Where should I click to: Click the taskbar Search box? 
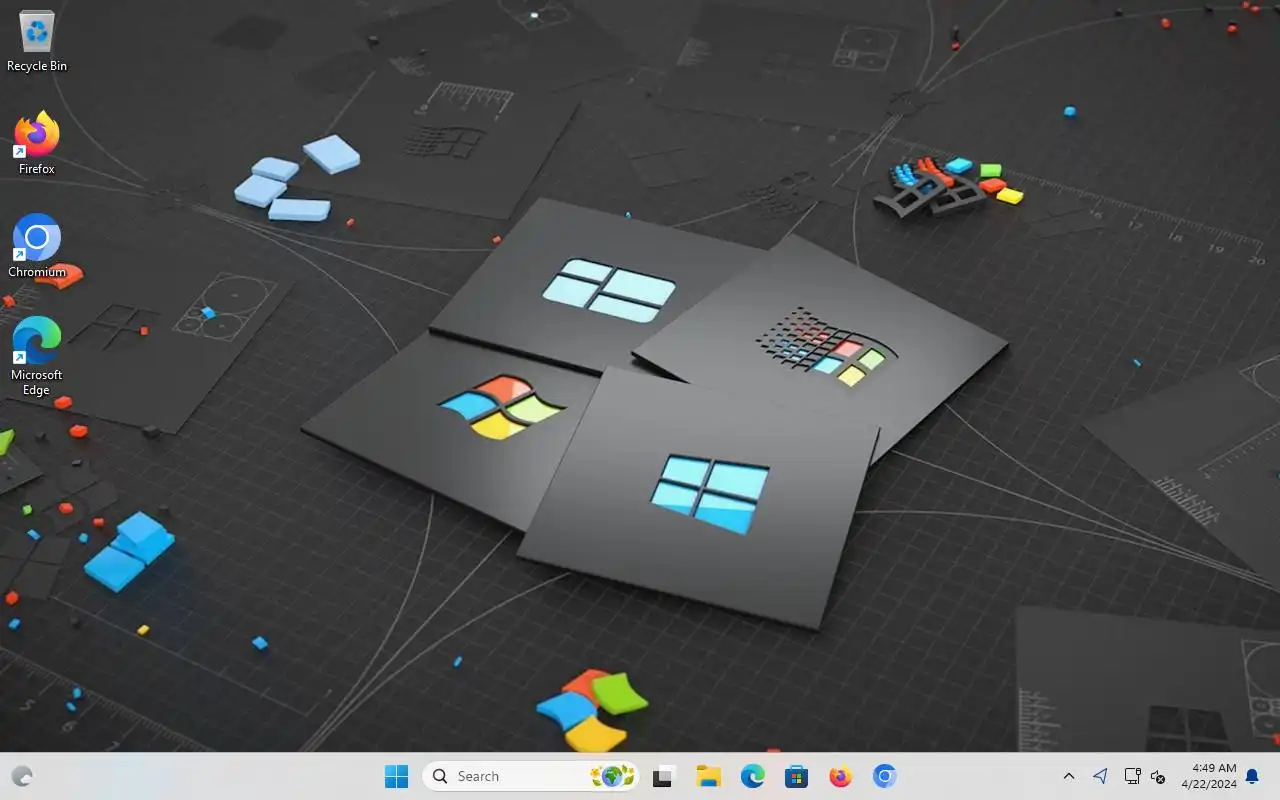[x=531, y=776]
